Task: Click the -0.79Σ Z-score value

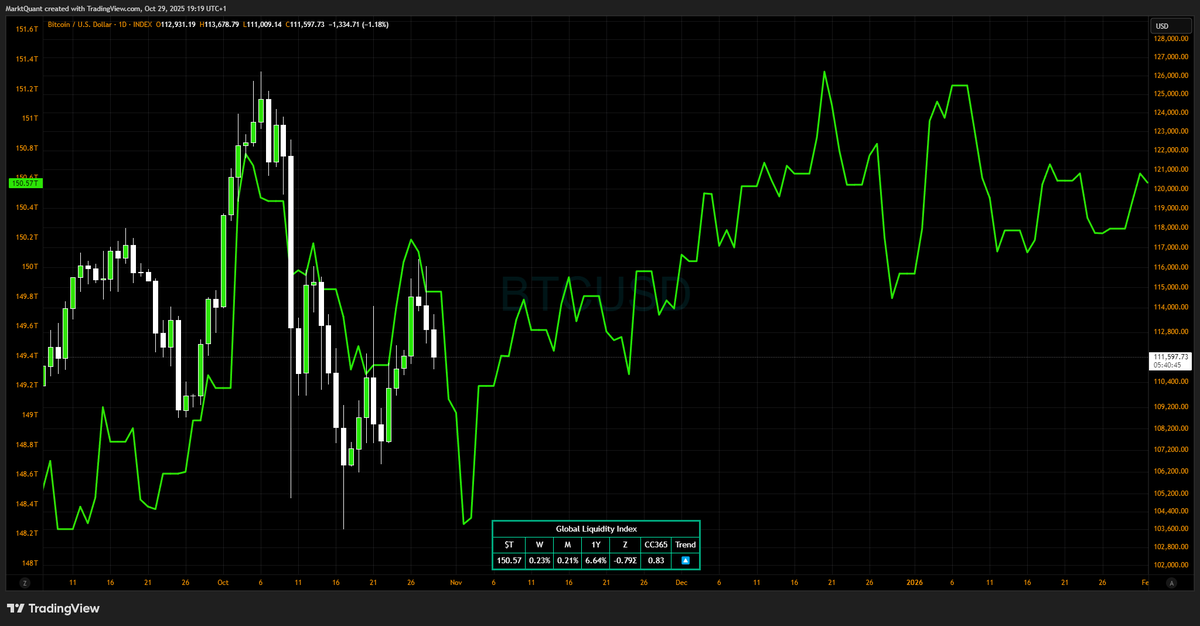Action: pos(624,560)
